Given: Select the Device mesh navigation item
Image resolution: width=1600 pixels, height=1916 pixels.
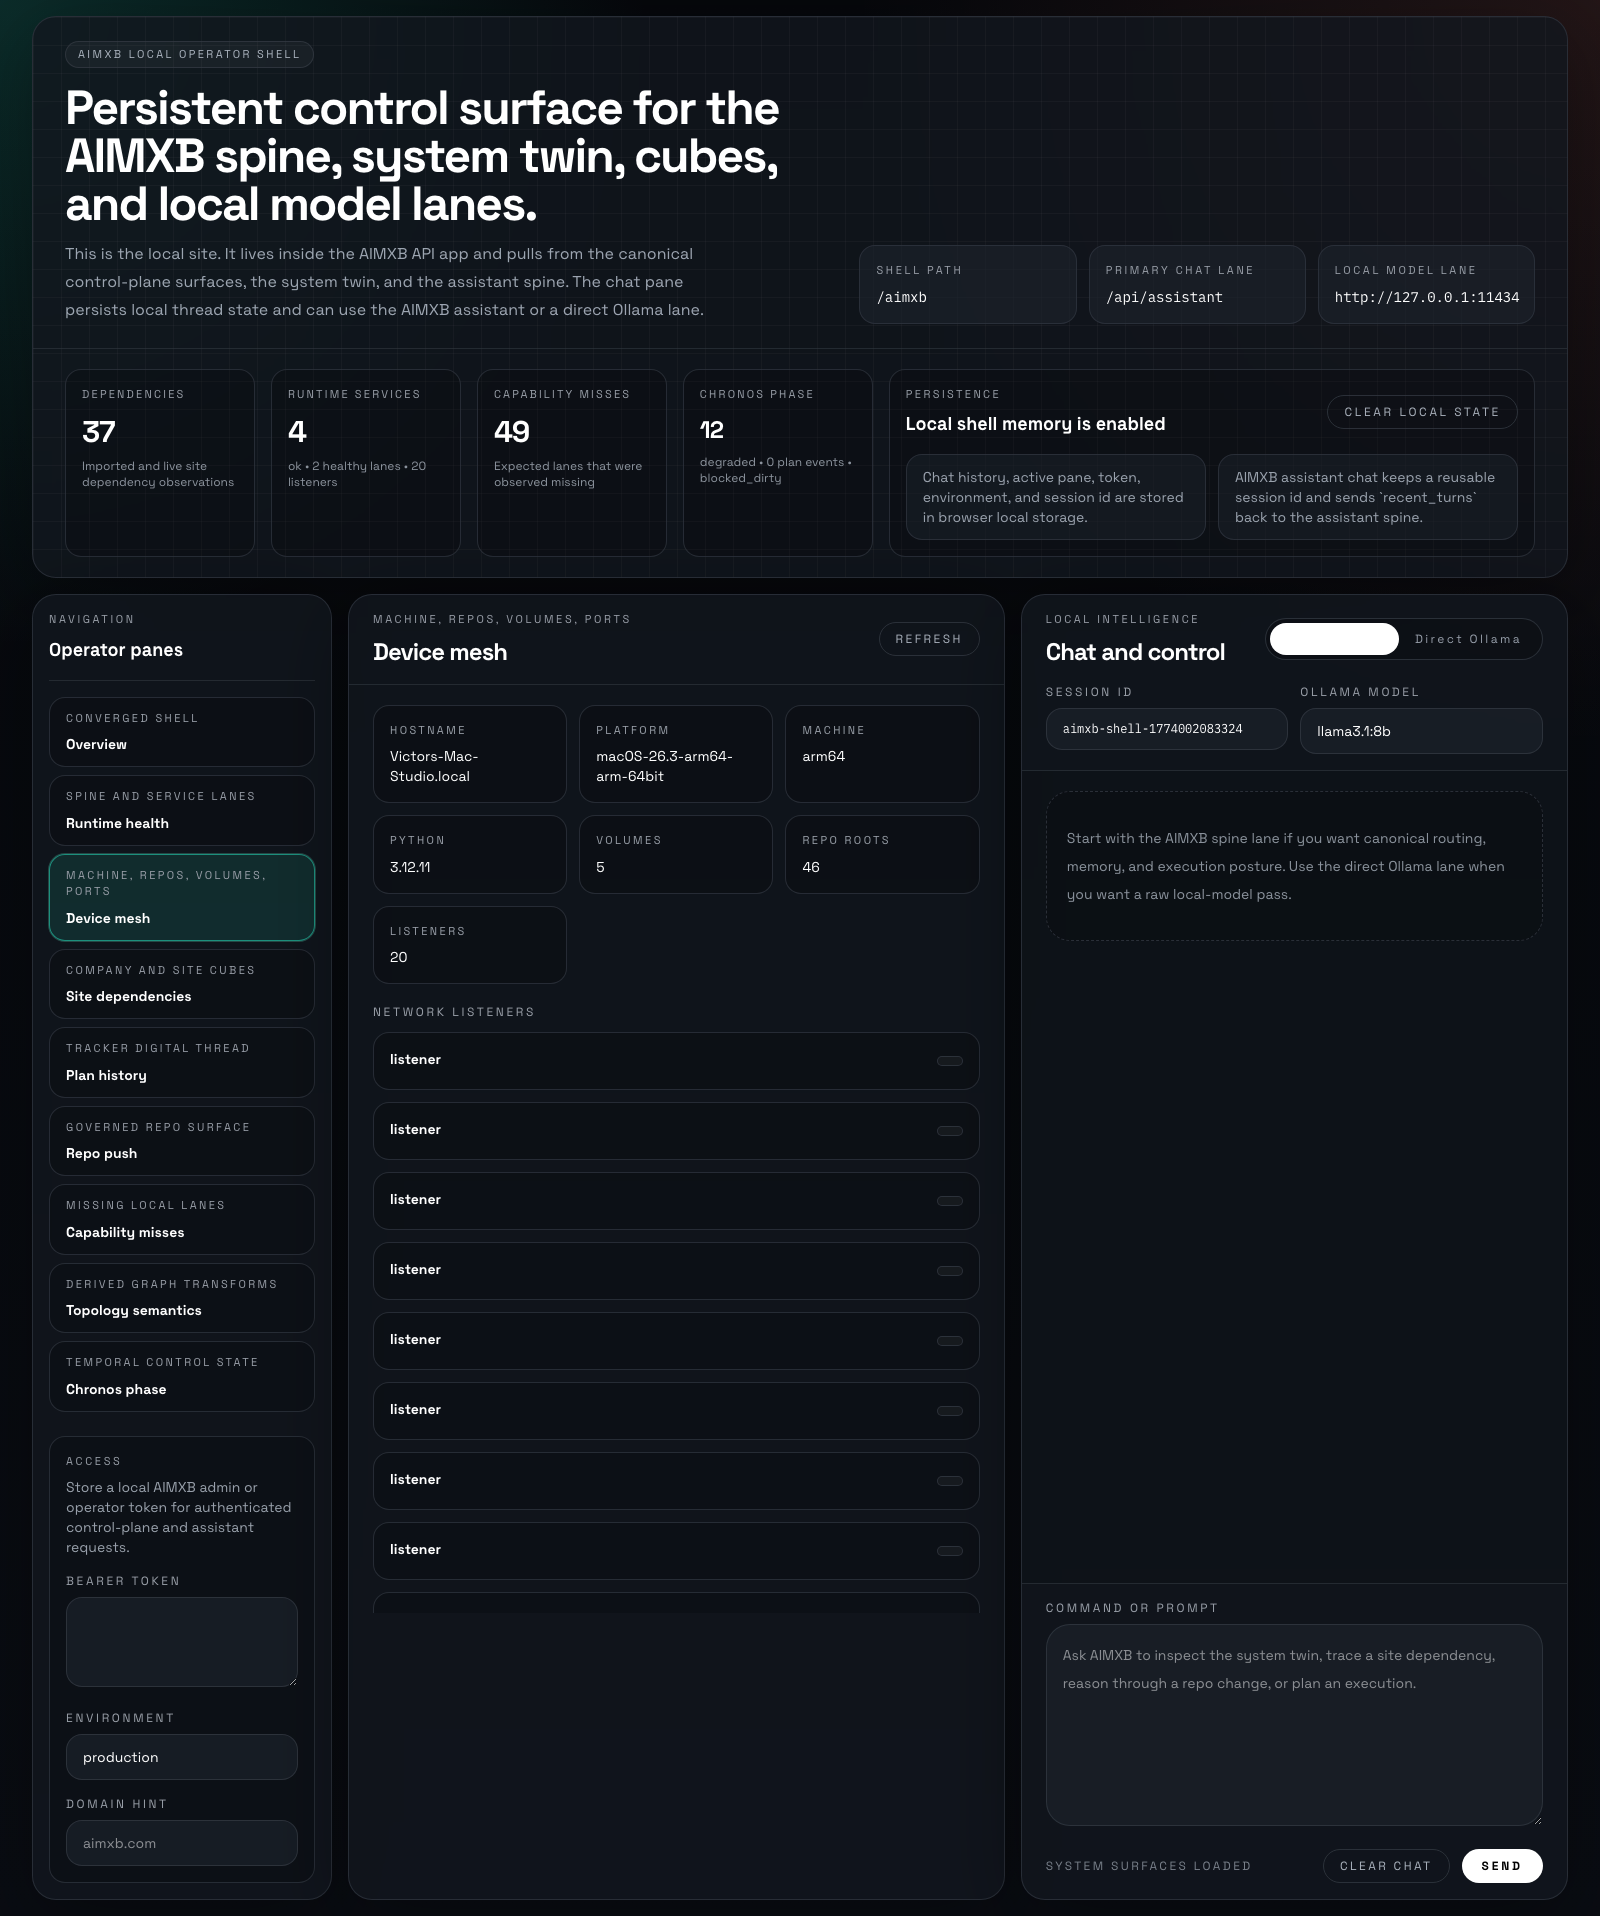Looking at the screenshot, I should (182, 897).
